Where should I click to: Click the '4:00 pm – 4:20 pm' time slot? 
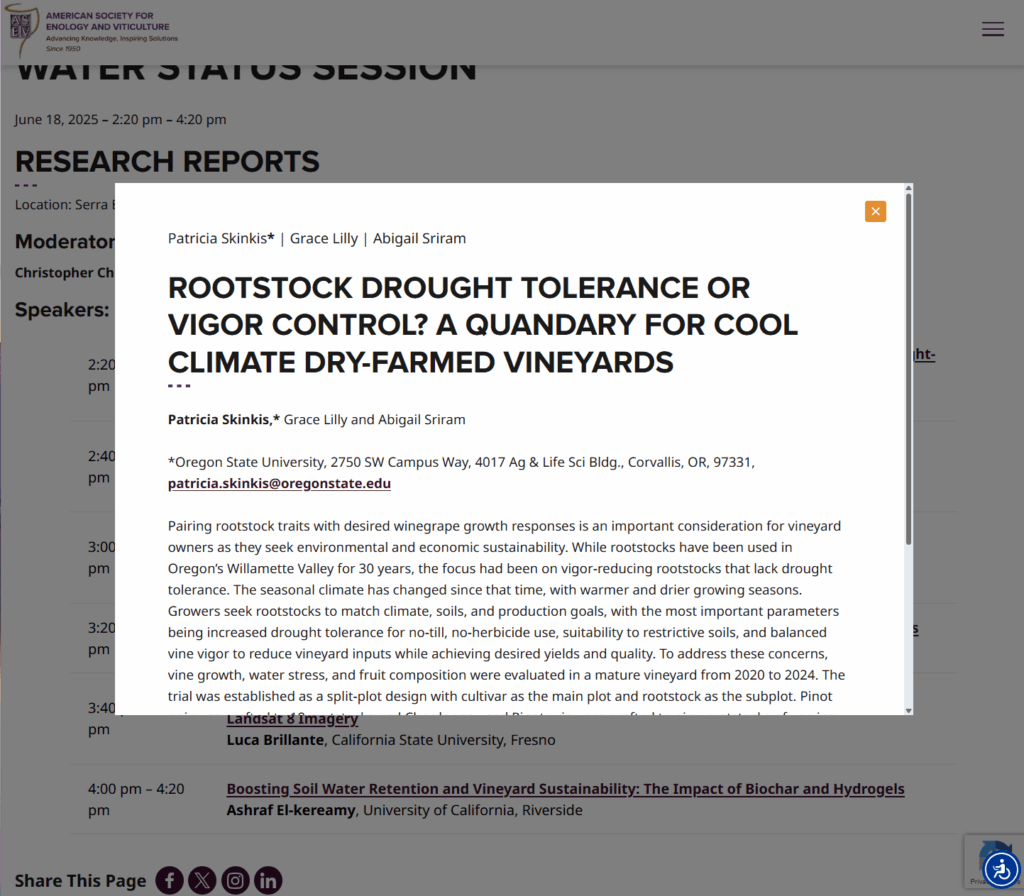tap(136, 799)
